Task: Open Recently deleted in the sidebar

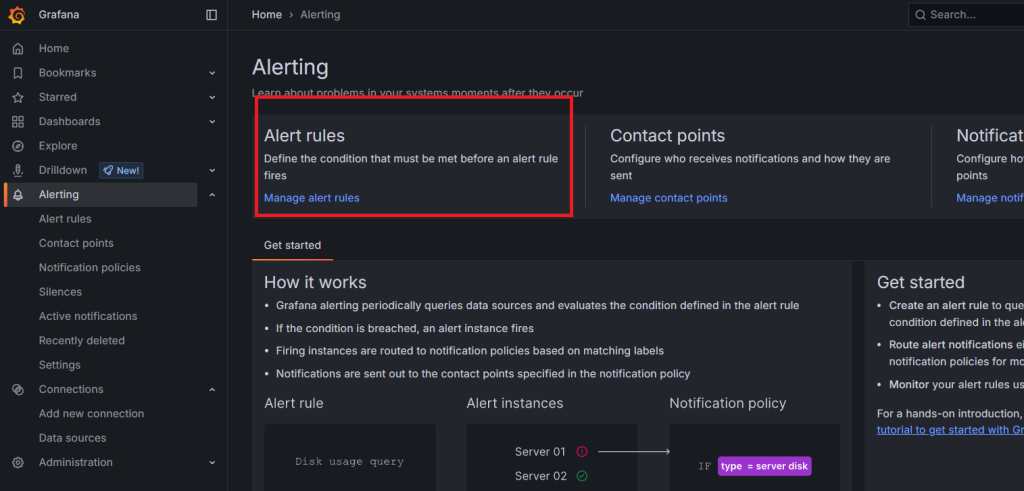Action: [x=82, y=340]
